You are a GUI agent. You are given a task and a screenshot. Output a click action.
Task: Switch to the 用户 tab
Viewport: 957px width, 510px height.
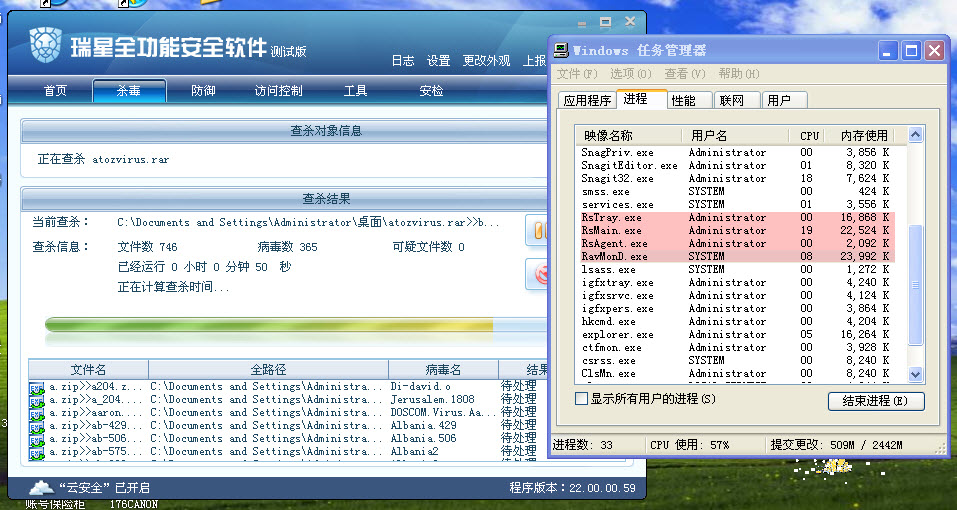(785, 100)
